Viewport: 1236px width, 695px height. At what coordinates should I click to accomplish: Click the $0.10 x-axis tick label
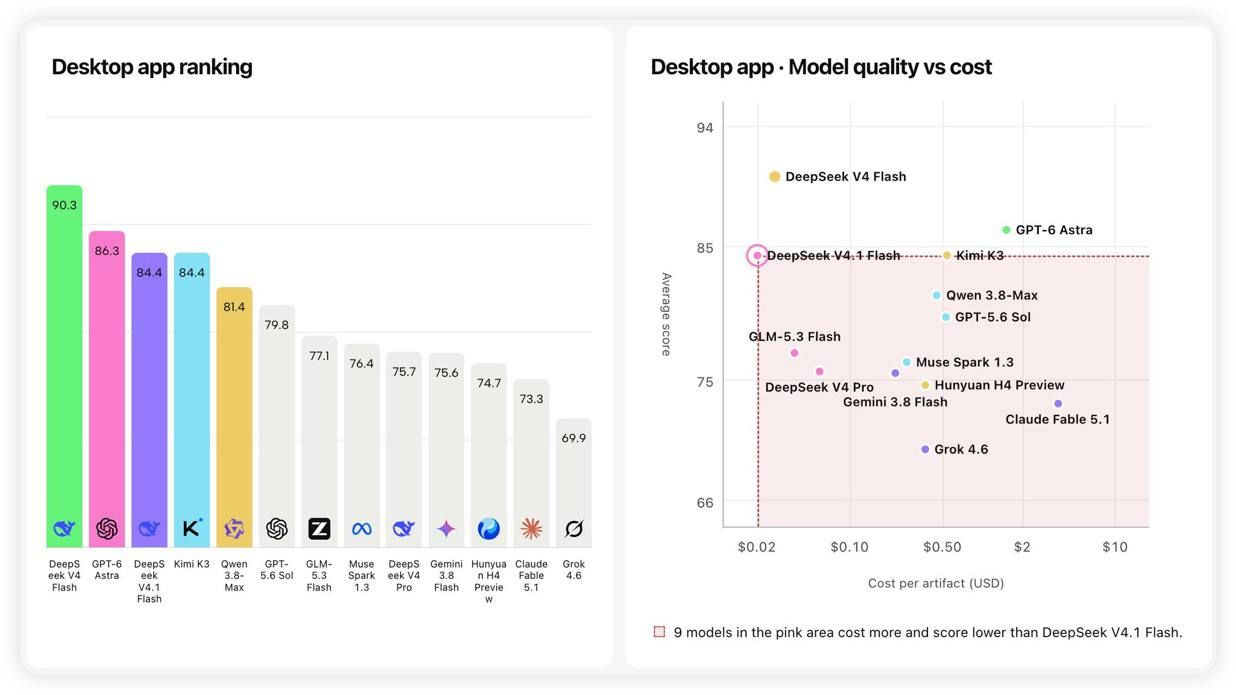[x=849, y=547]
